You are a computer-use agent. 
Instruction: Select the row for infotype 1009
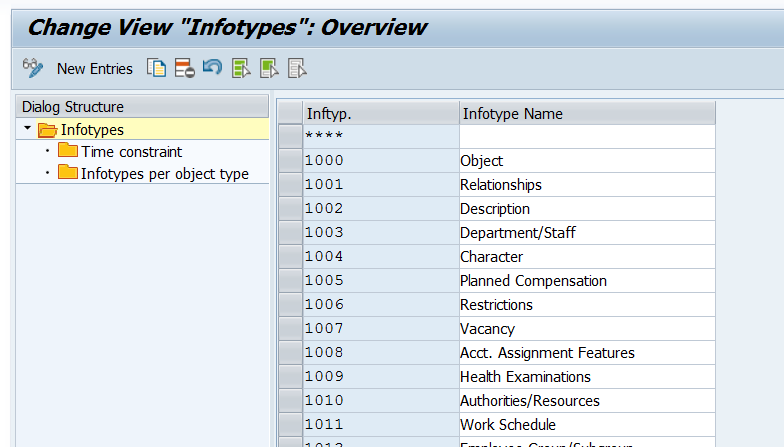tap(290, 376)
